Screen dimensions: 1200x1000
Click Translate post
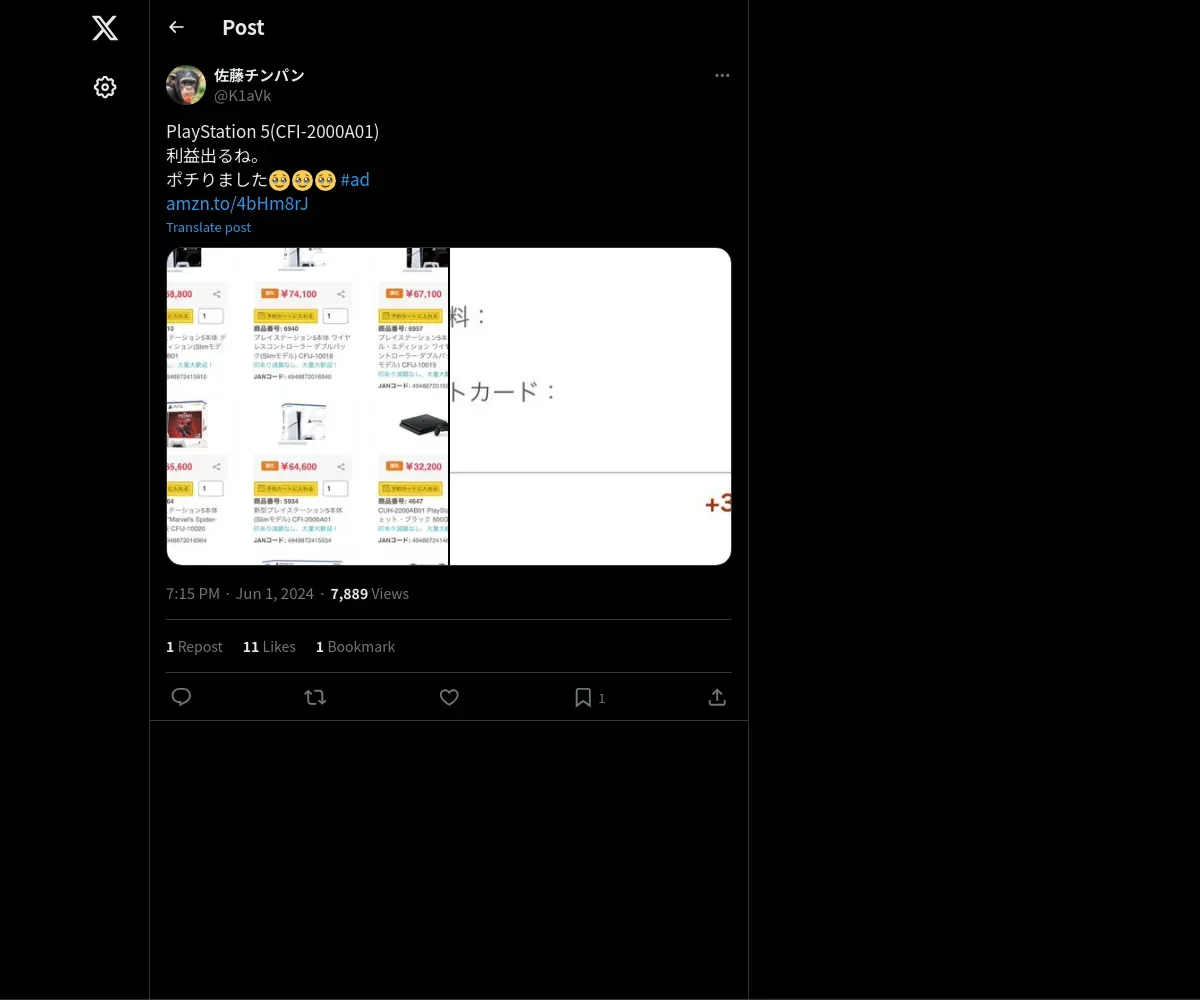(208, 227)
